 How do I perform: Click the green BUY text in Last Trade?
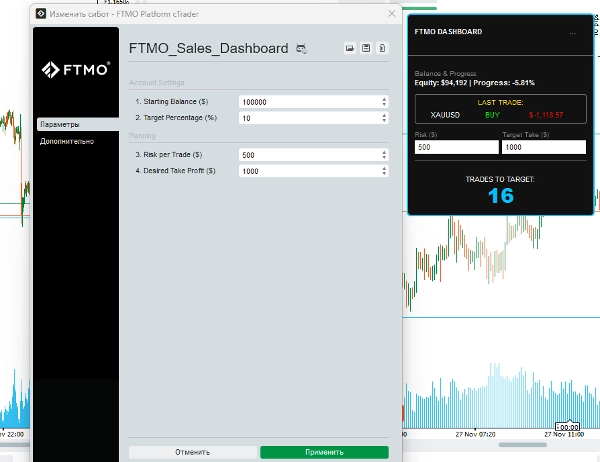click(x=492, y=115)
